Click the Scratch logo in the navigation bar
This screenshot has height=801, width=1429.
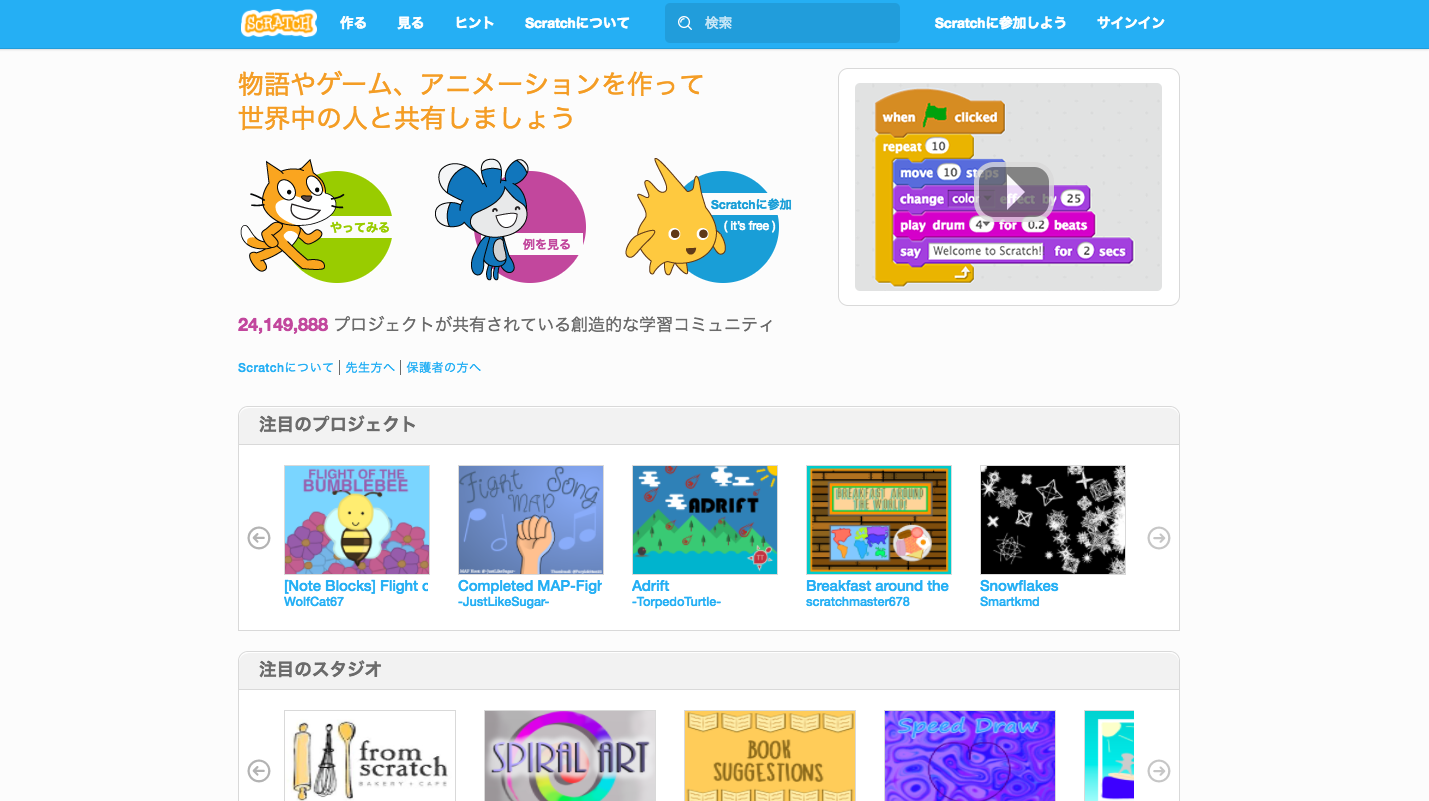tap(279, 23)
